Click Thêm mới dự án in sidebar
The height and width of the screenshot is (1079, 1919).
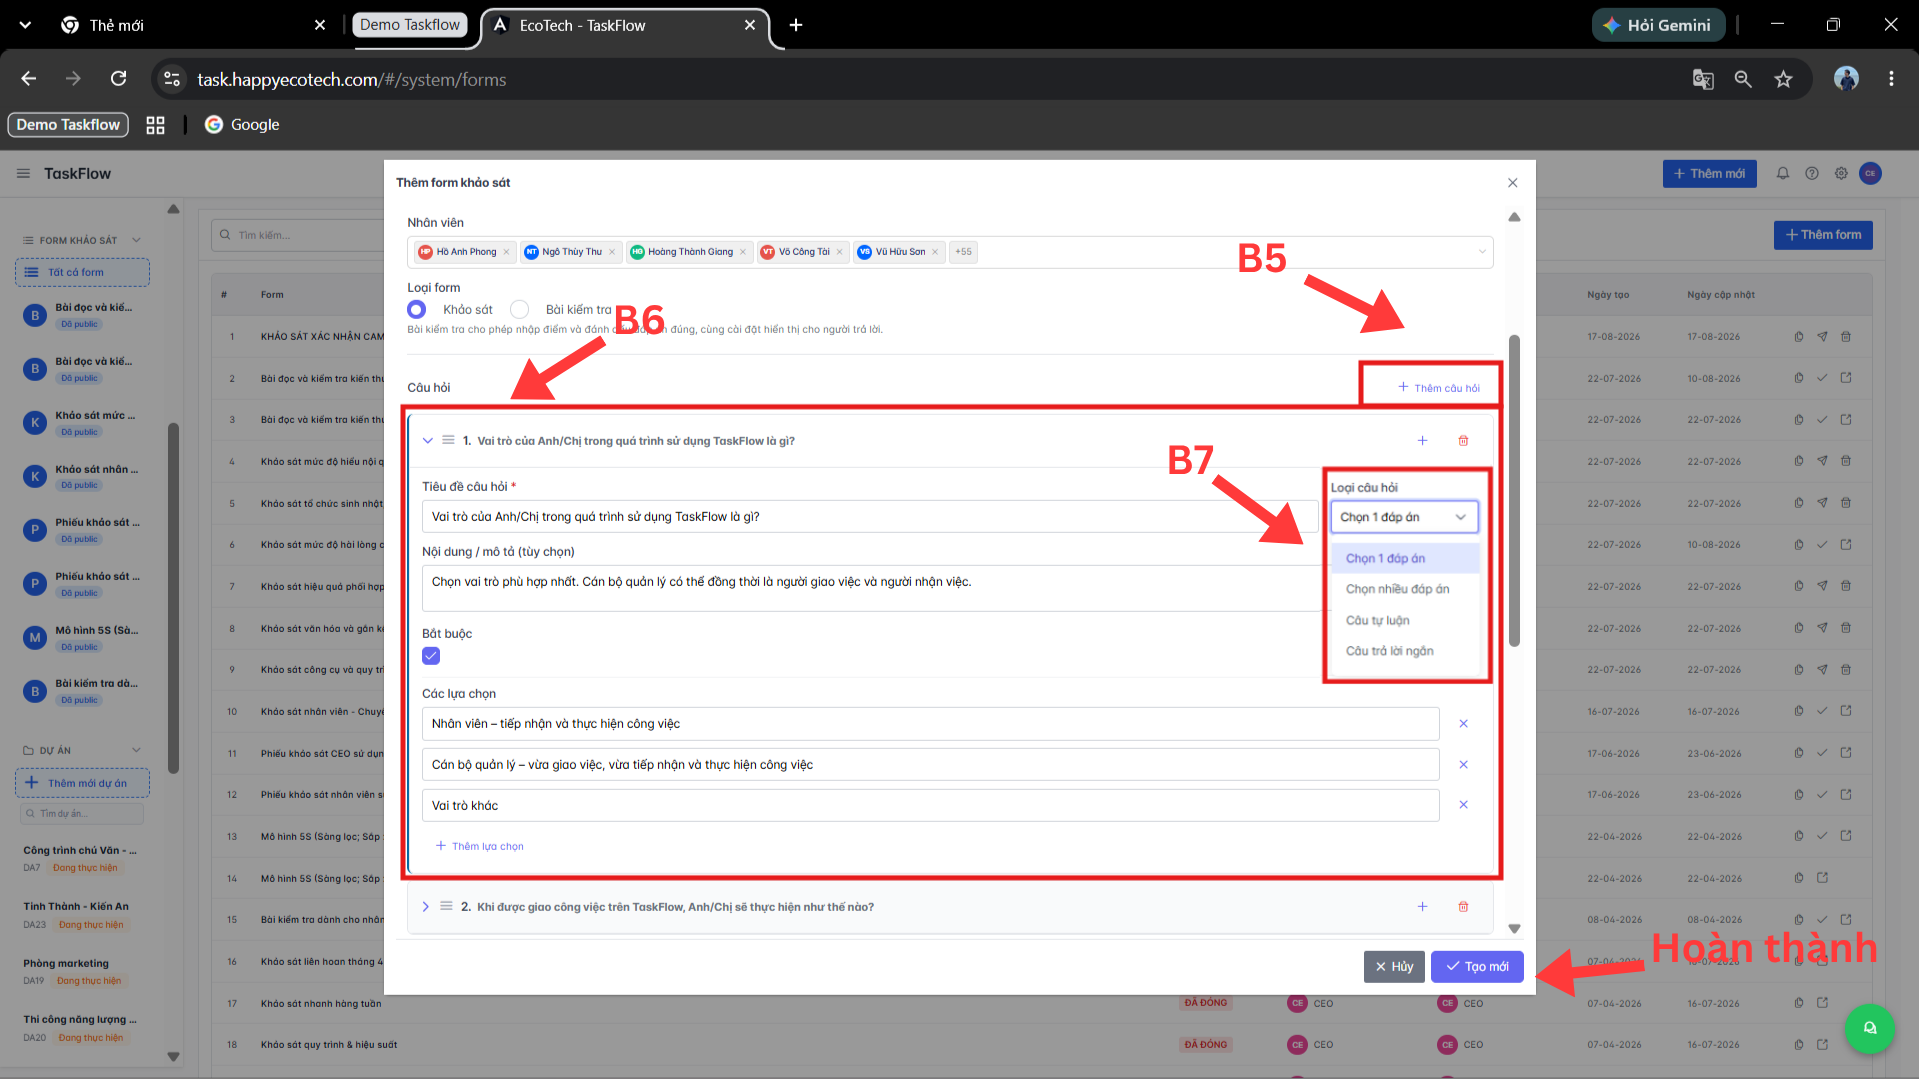pos(82,783)
